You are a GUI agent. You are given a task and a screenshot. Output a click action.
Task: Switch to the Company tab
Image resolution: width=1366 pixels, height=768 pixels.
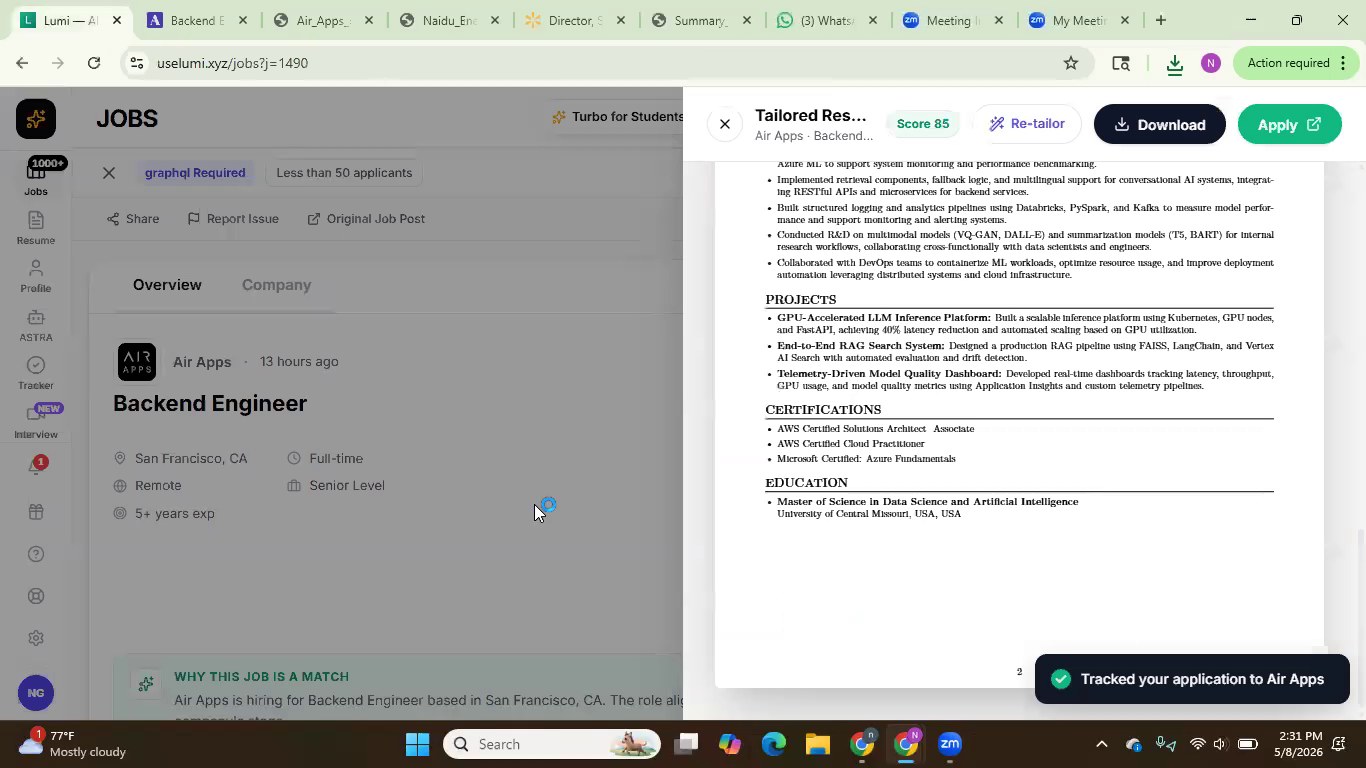(x=276, y=285)
